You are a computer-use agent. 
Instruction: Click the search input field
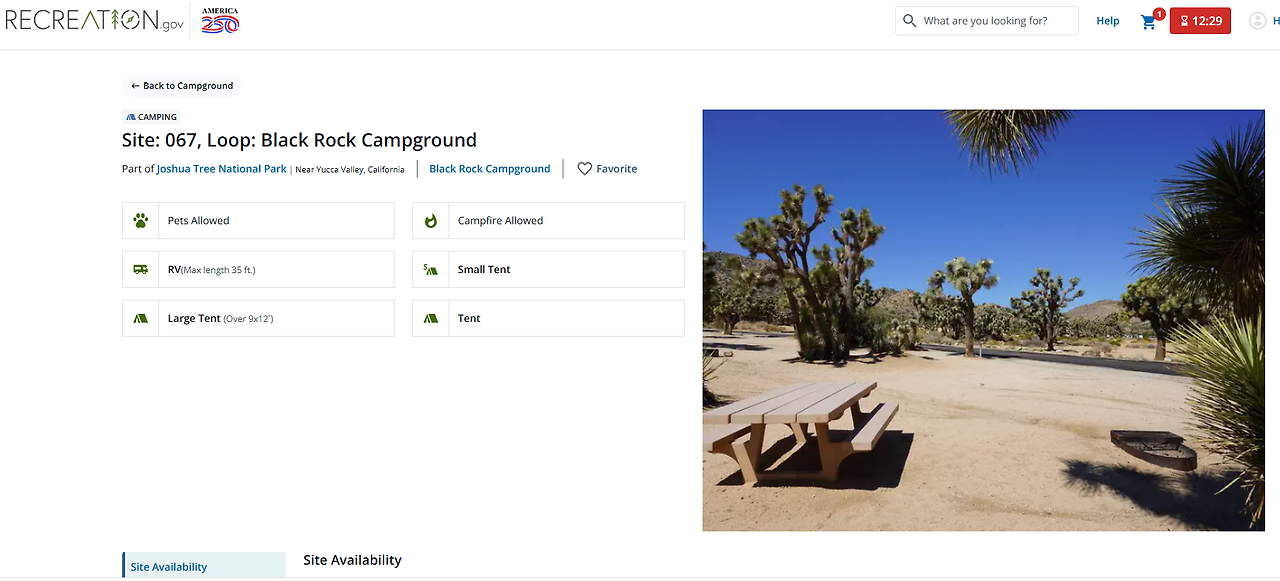[995, 21]
